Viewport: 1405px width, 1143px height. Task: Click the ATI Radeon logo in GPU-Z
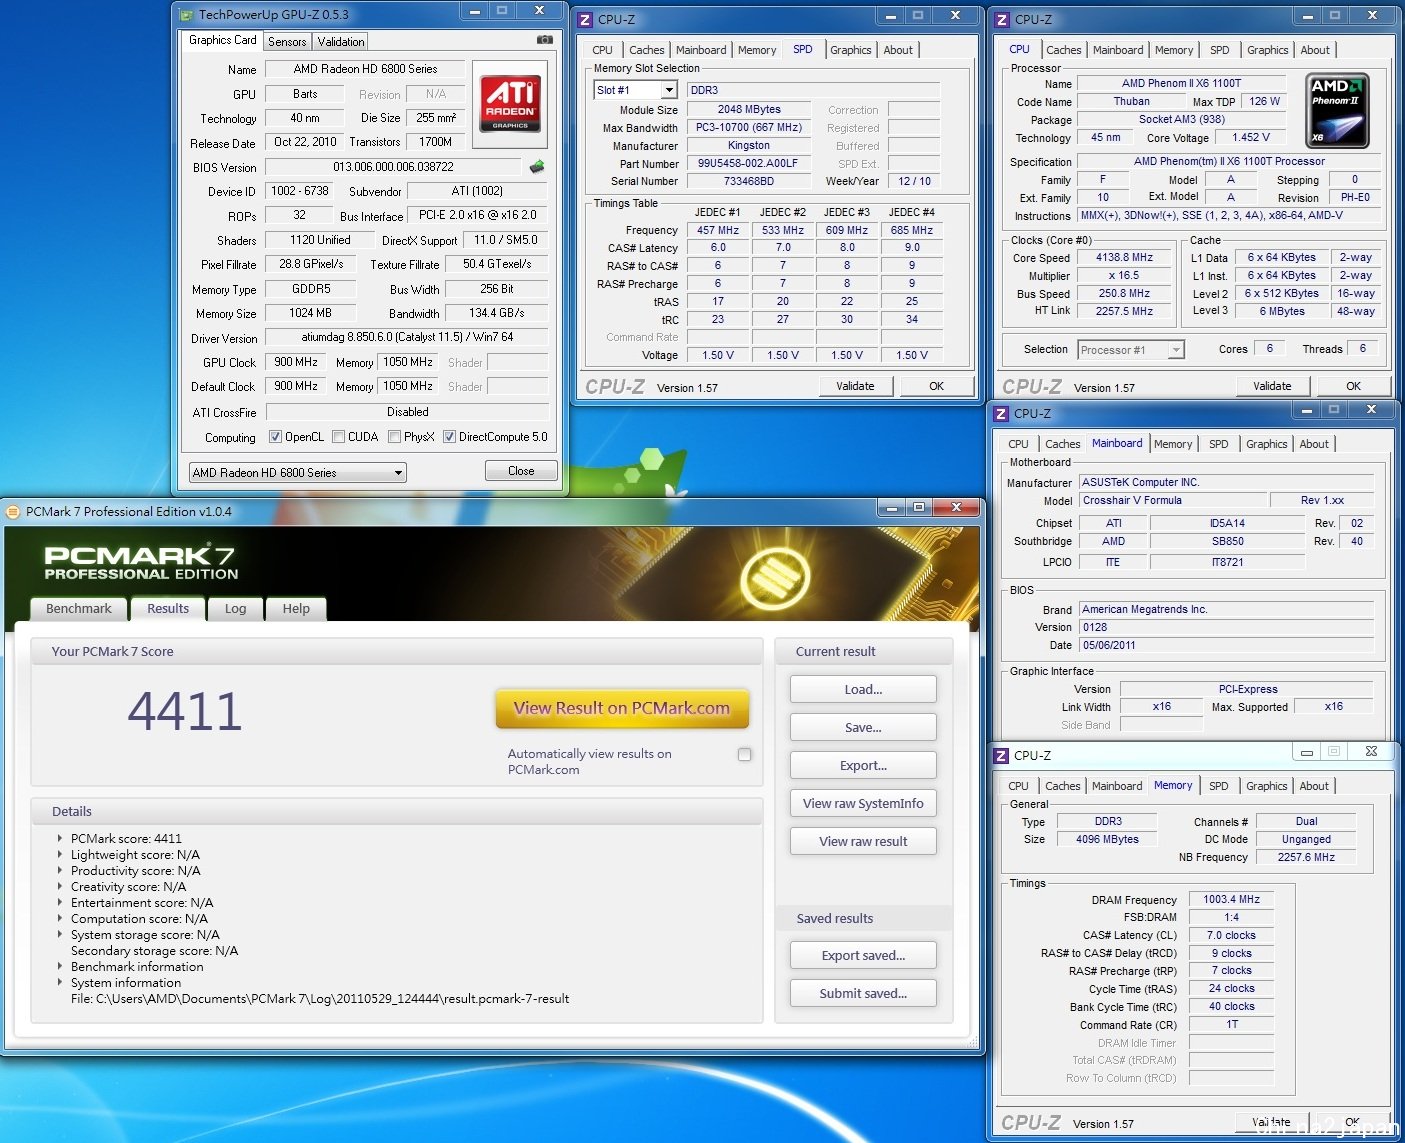[511, 103]
